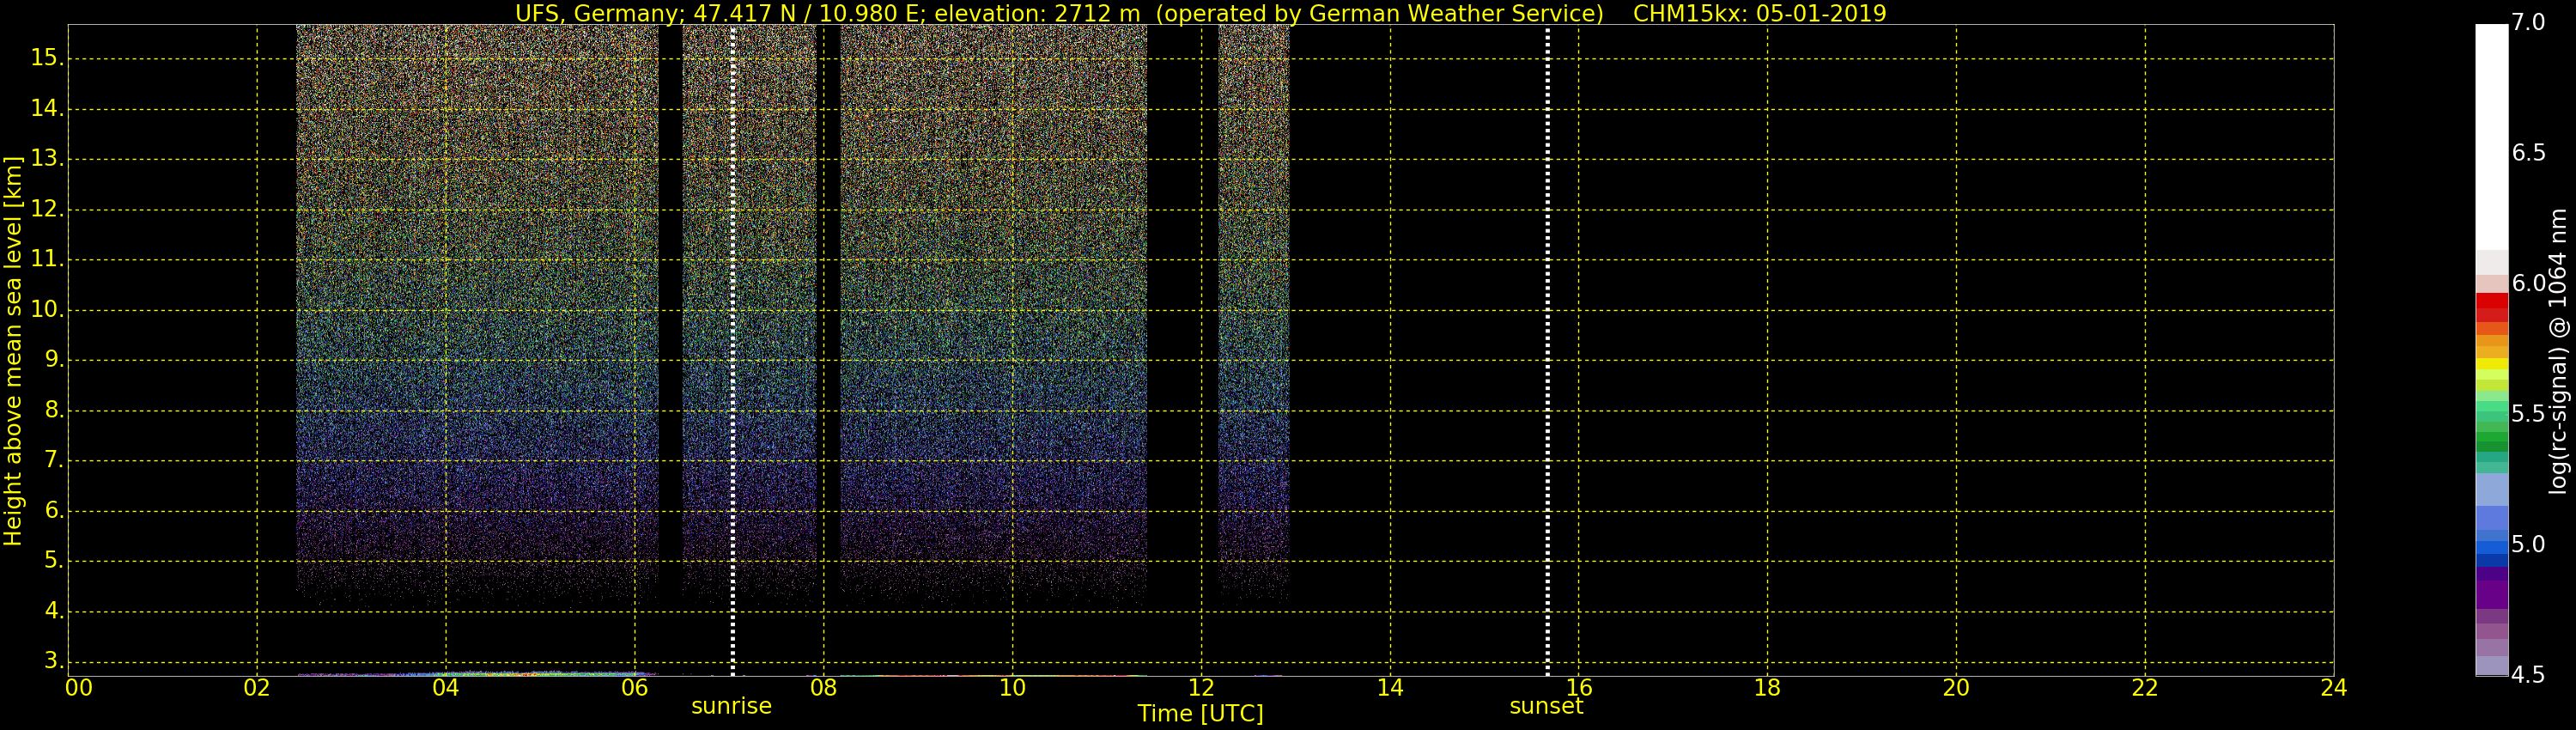Click the time tick label '04'
This screenshot has height=730, width=2576.
click(x=446, y=688)
